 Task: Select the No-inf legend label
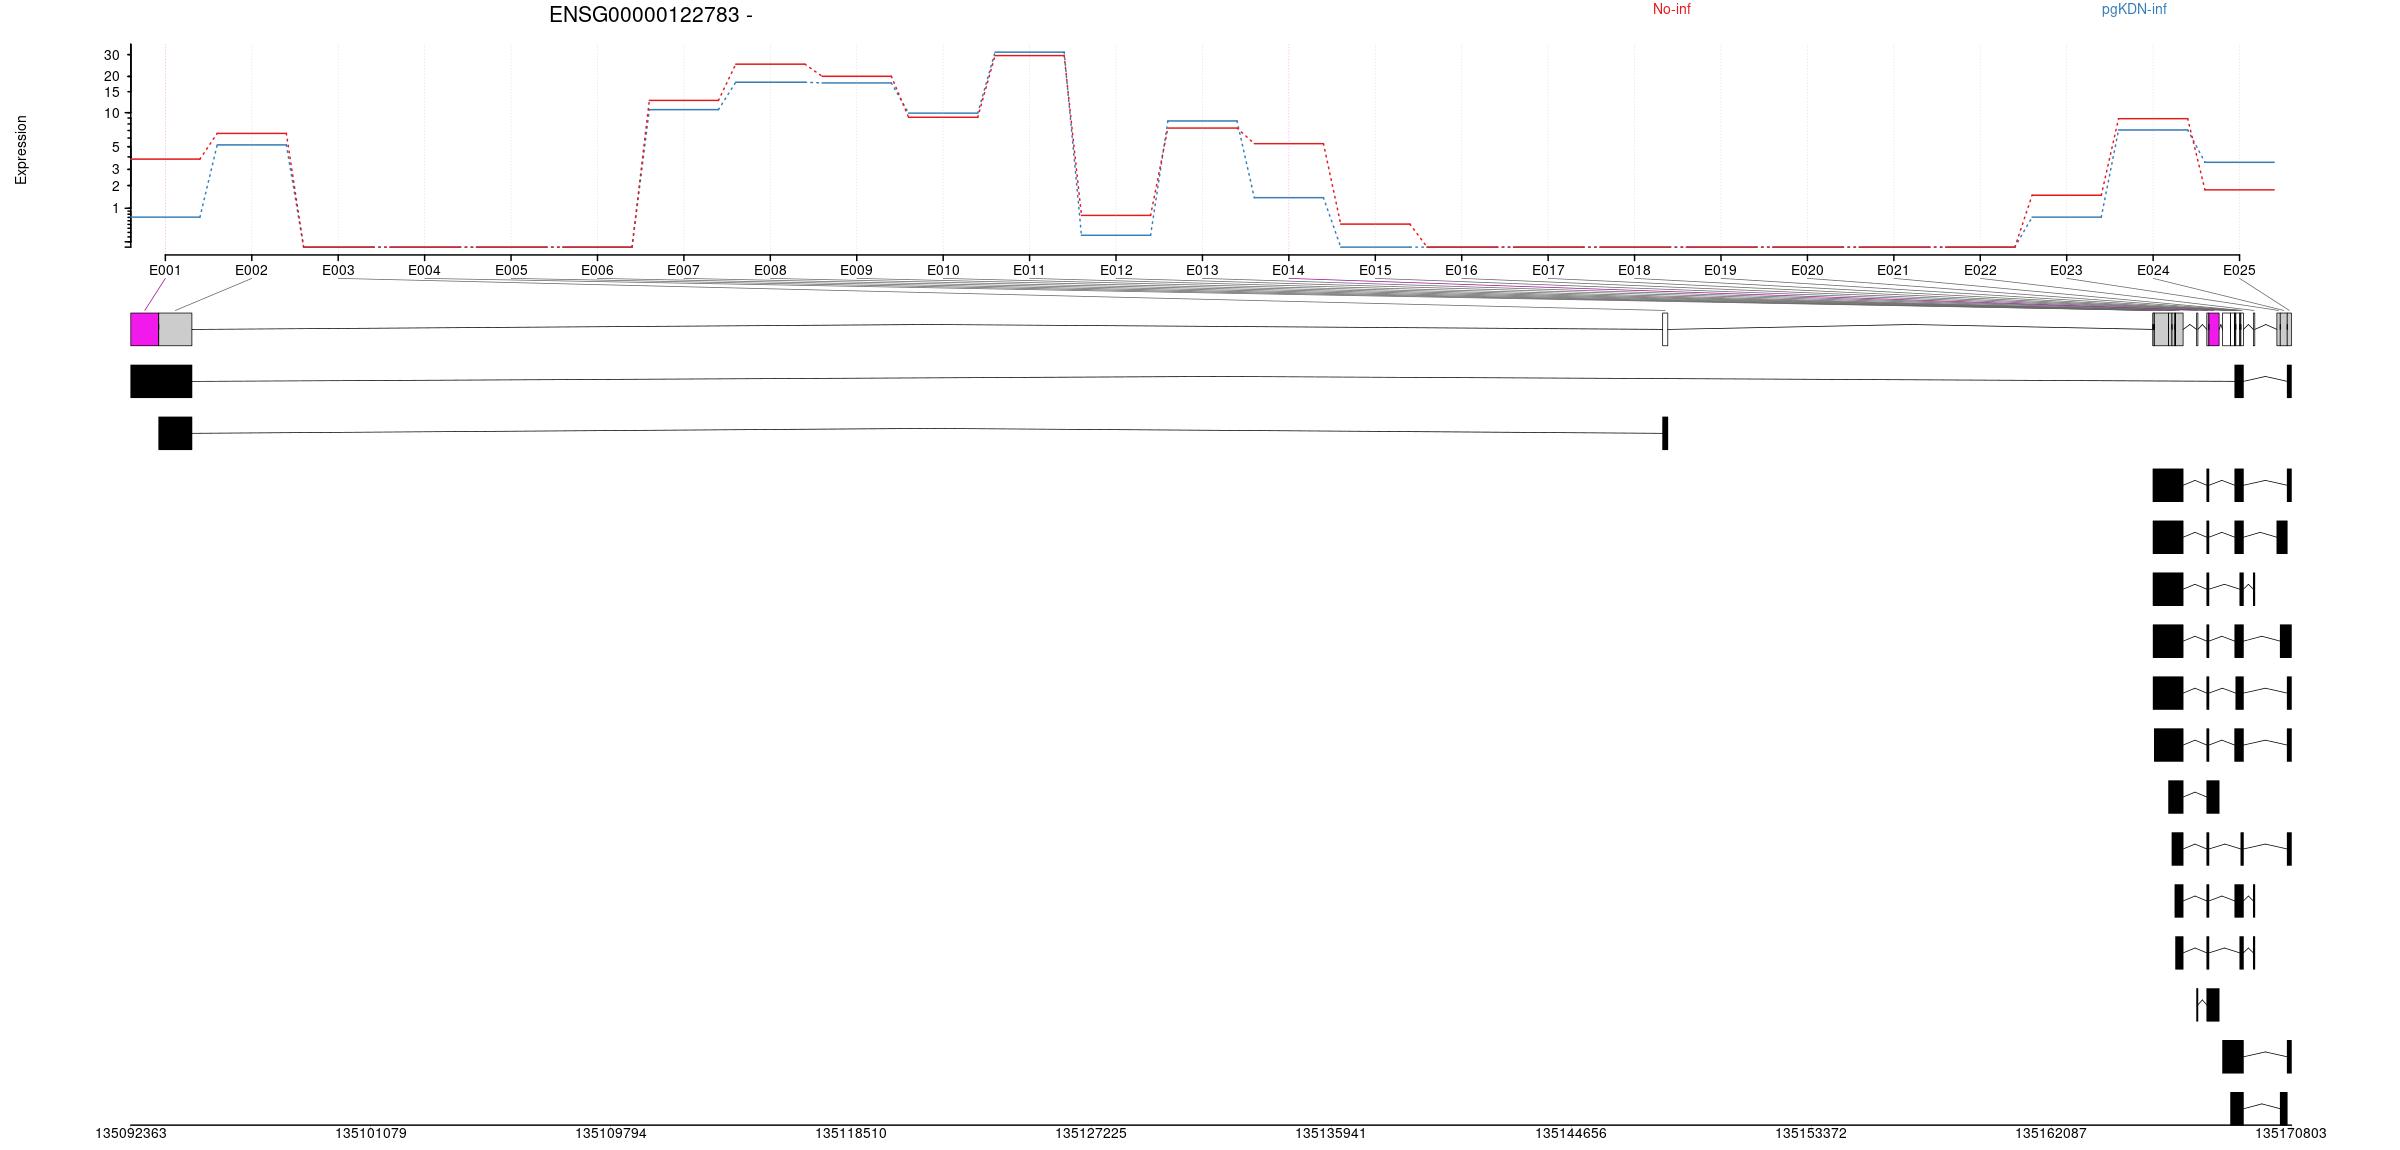coord(1672,9)
